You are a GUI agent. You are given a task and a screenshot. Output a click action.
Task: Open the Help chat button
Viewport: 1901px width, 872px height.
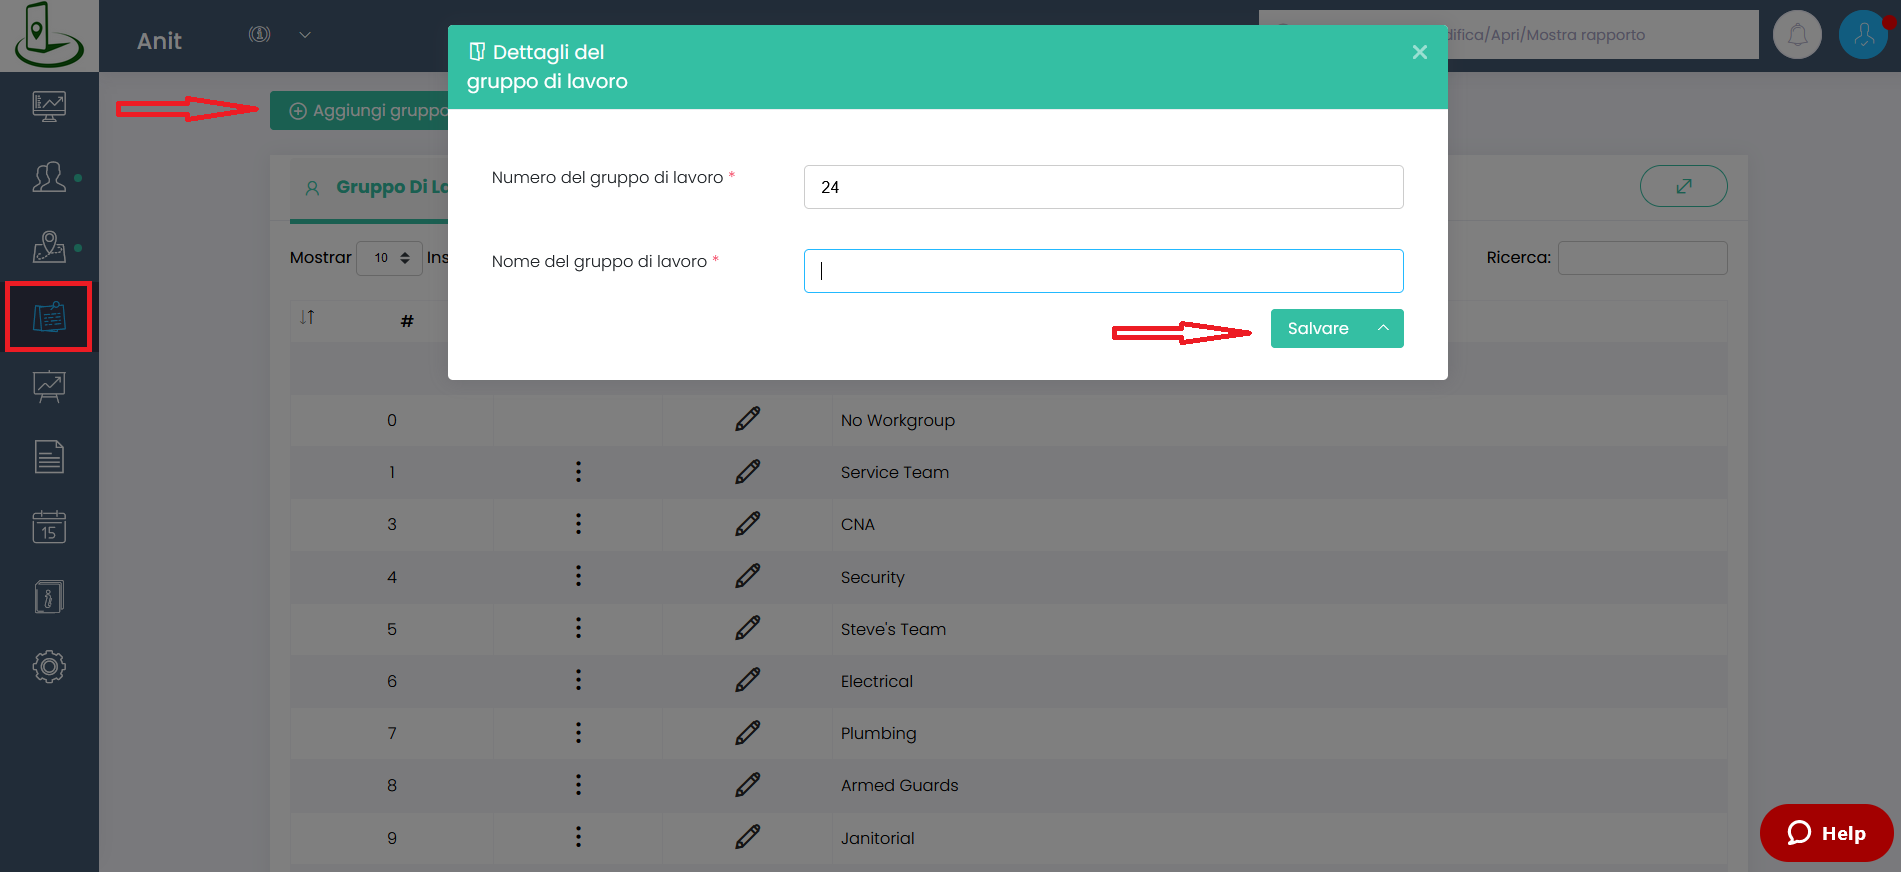click(1826, 833)
